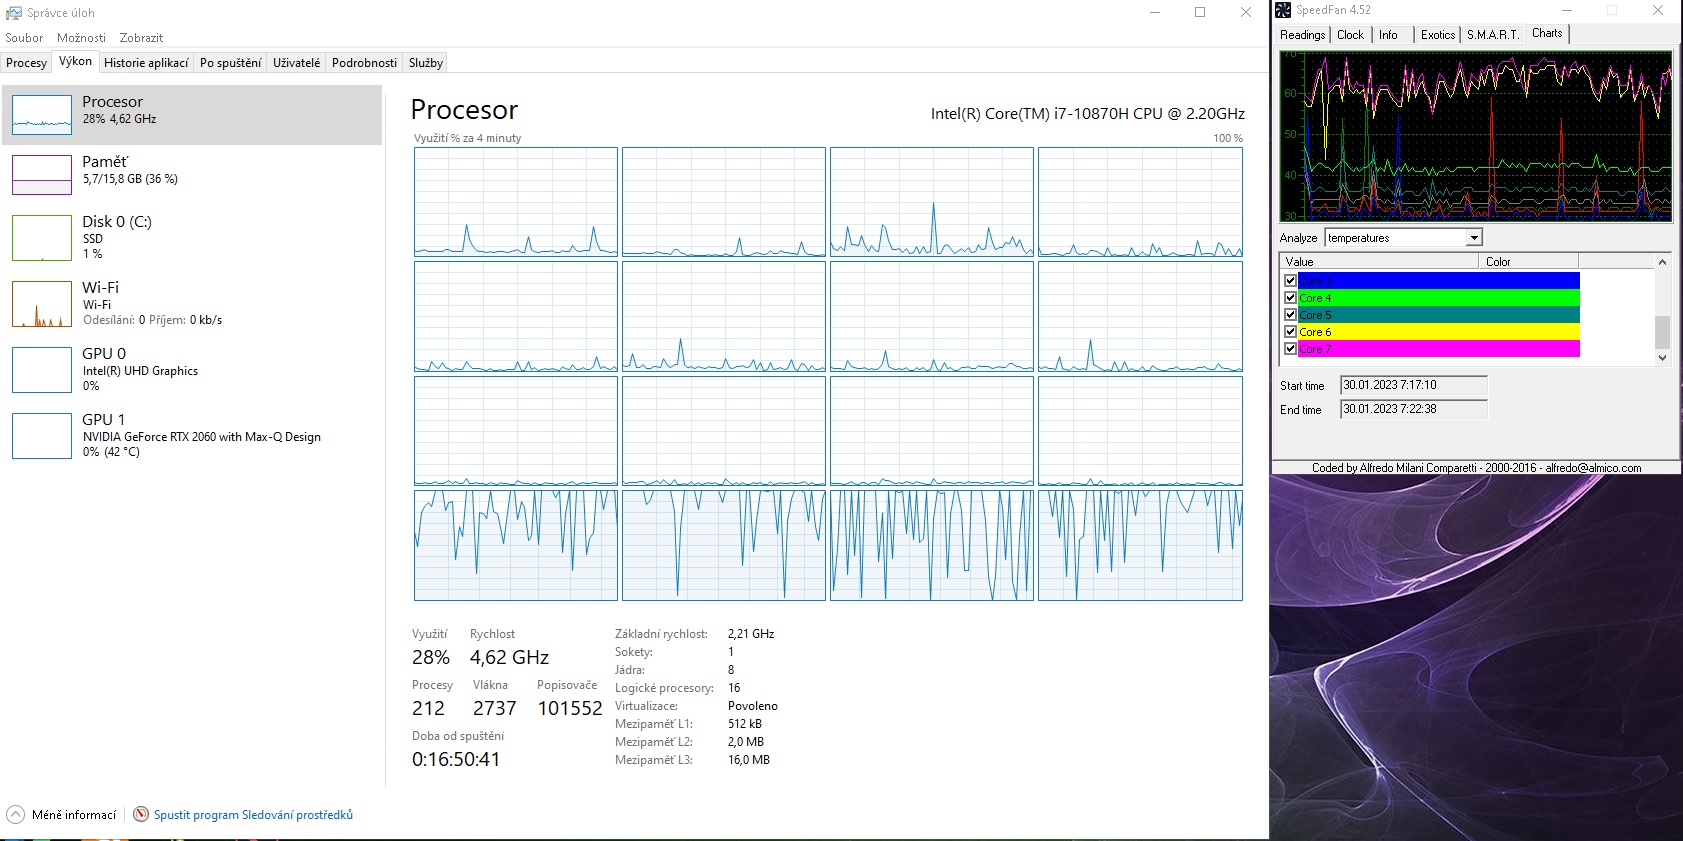Switch to the Podrobnosti tab
This screenshot has width=1683, height=841.
coord(364,63)
